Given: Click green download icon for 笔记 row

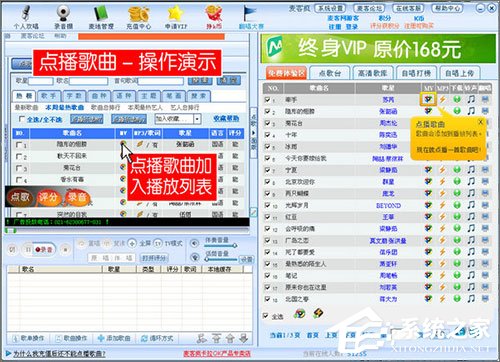Looking at the screenshot, I should [457, 275].
